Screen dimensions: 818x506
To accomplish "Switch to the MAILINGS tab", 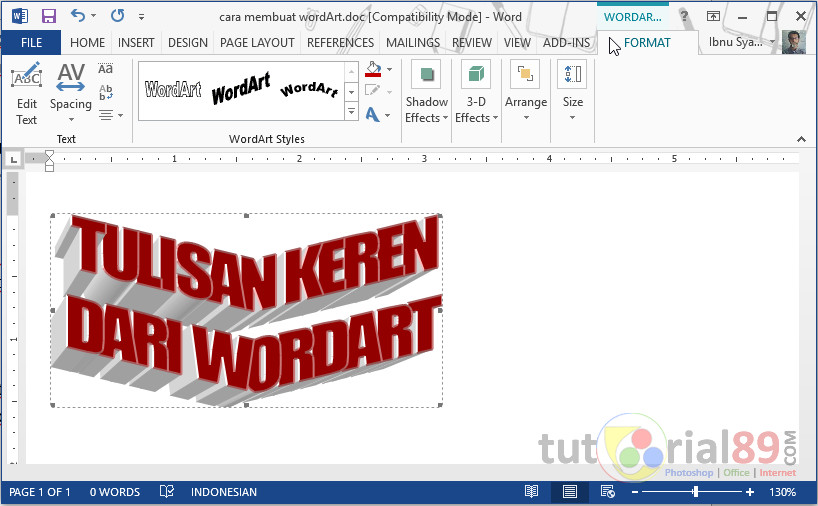I will (x=413, y=43).
